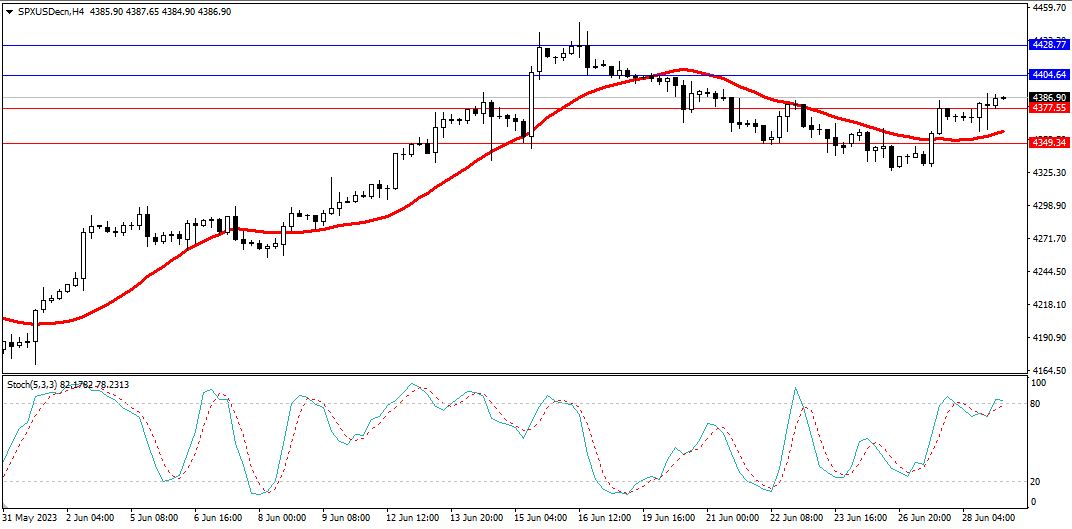Click the Stoch(5,3,3) indicator label

33,385
